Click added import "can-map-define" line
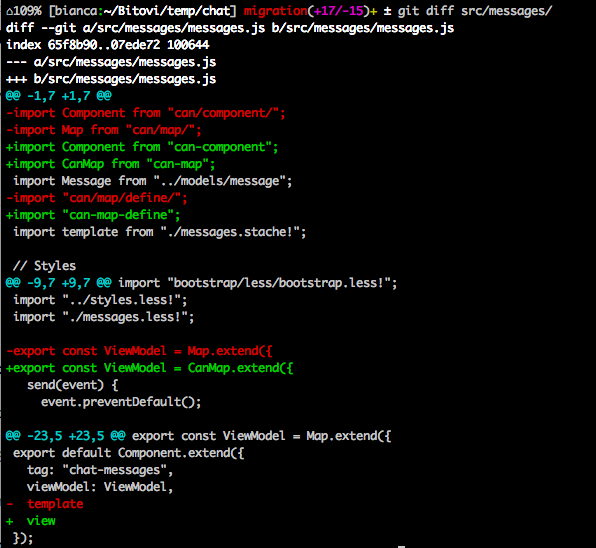 point(94,215)
